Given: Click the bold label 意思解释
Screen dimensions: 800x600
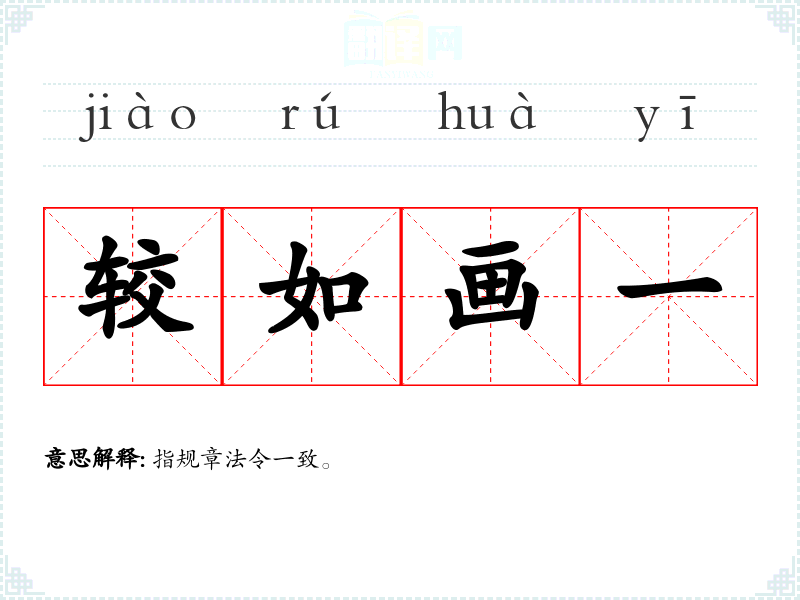Looking at the screenshot, I should point(91,458).
